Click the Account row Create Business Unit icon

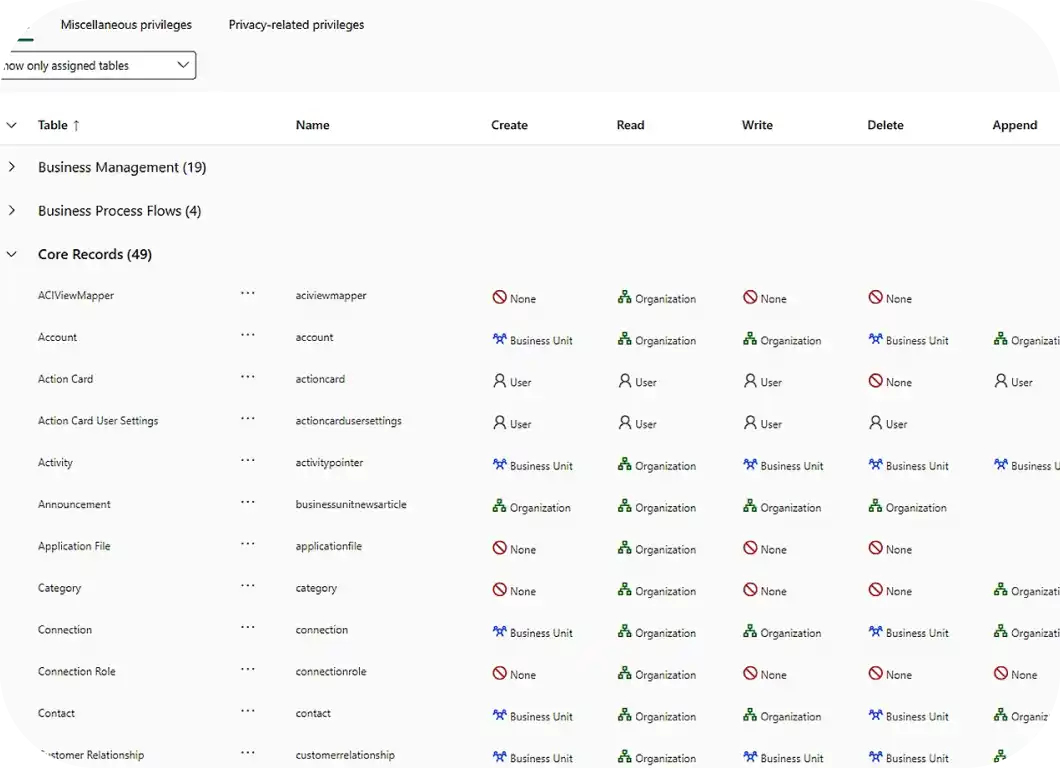click(x=499, y=340)
